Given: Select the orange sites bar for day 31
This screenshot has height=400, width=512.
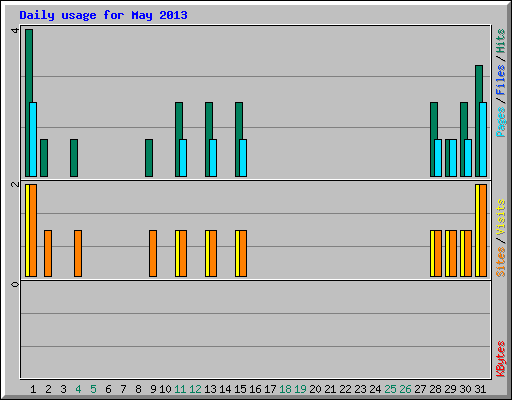Looking at the screenshot, I should point(483,230).
